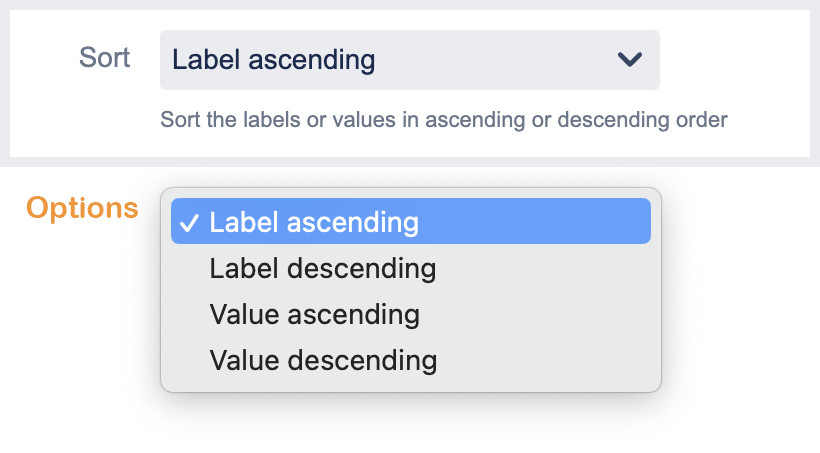Click the word 'Sort' left of the dropdown
The height and width of the screenshot is (453, 820).
(x=105, y=57)
